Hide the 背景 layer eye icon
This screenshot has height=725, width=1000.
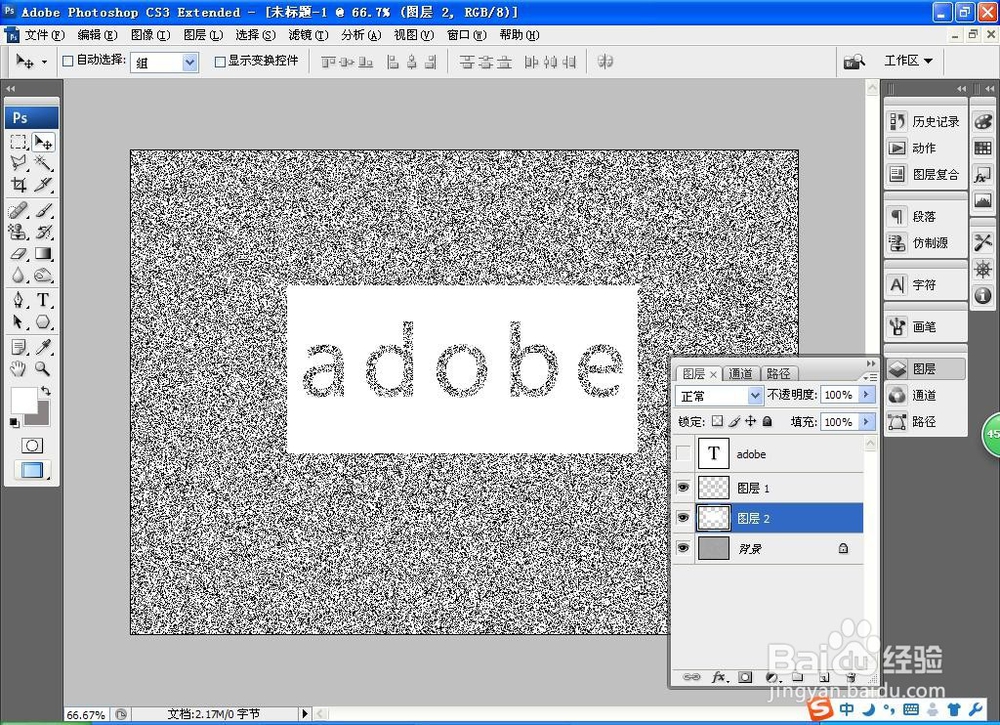coord(683,548)
